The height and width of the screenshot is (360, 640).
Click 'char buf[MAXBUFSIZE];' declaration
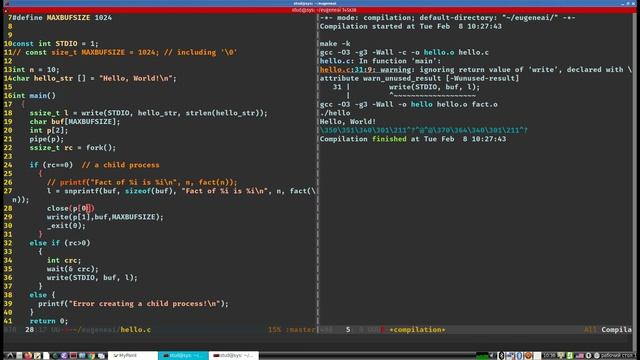[75, 122]
